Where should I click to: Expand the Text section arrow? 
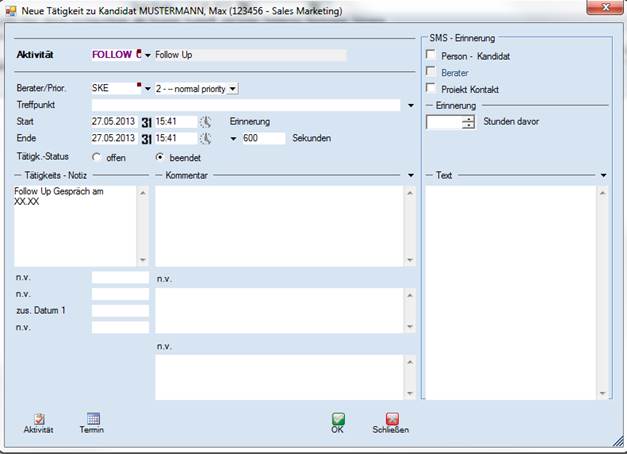pos(603,175)
